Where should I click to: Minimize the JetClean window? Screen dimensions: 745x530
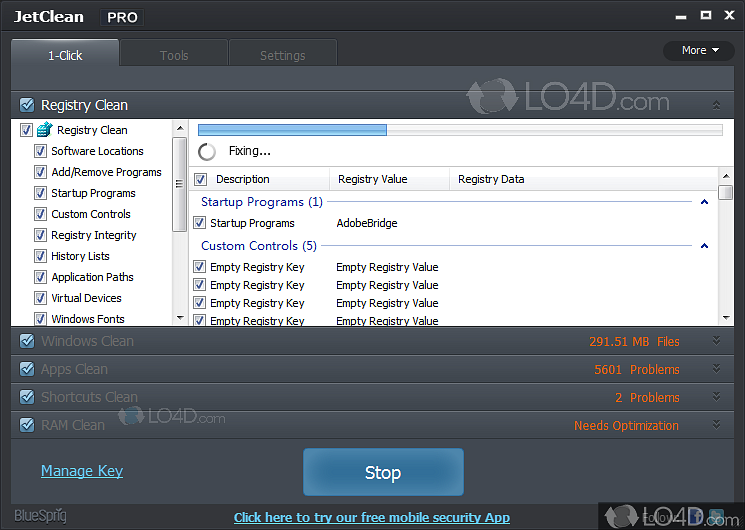(681, 17)
